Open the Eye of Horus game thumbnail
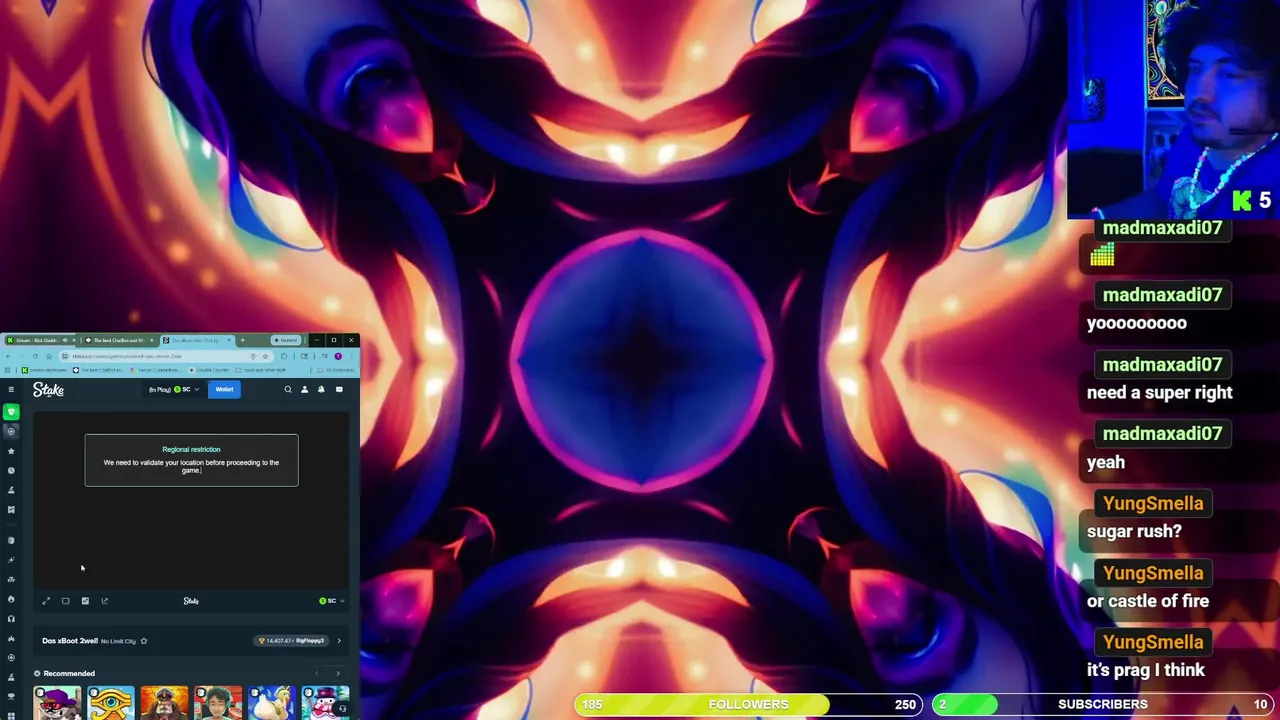 [x=111, y=703]
